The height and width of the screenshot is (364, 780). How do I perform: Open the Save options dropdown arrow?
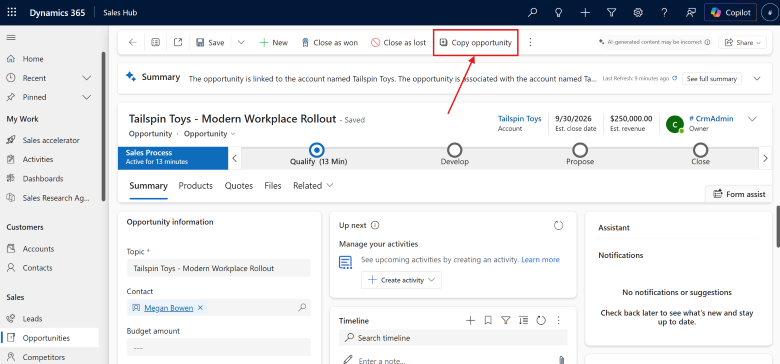click(241, 42)
